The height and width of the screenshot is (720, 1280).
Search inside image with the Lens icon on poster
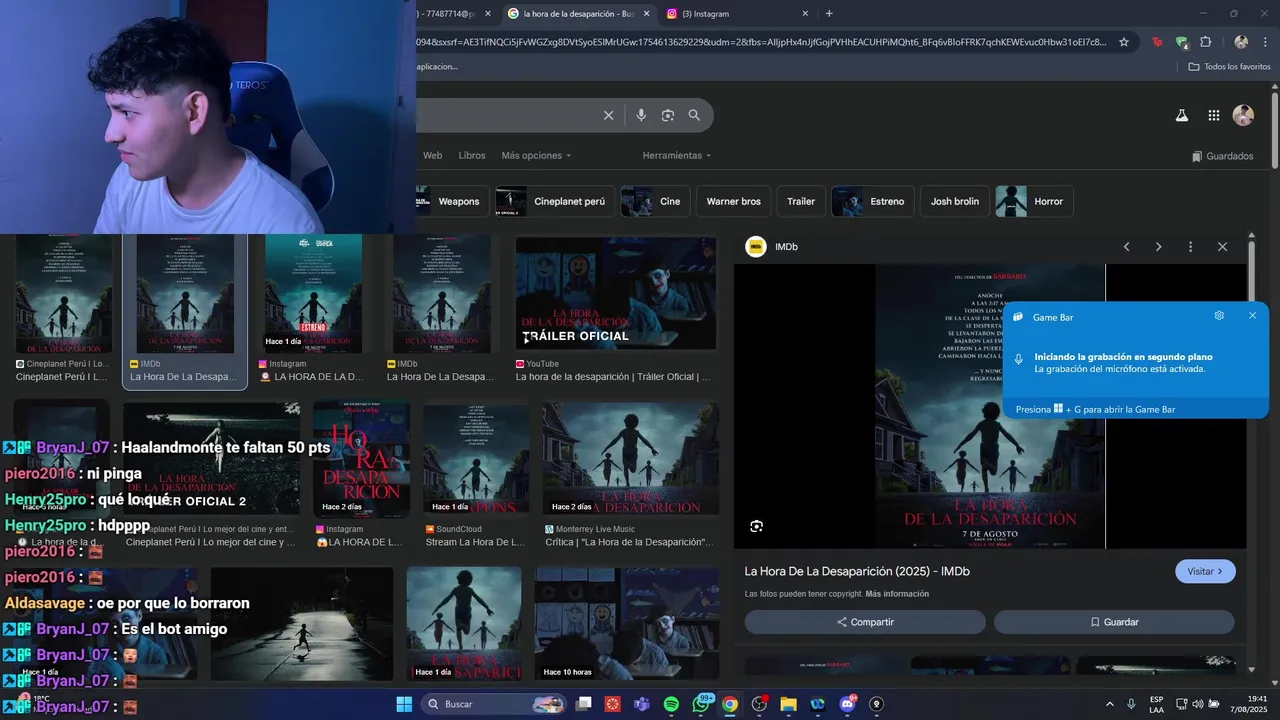point(757,526)
